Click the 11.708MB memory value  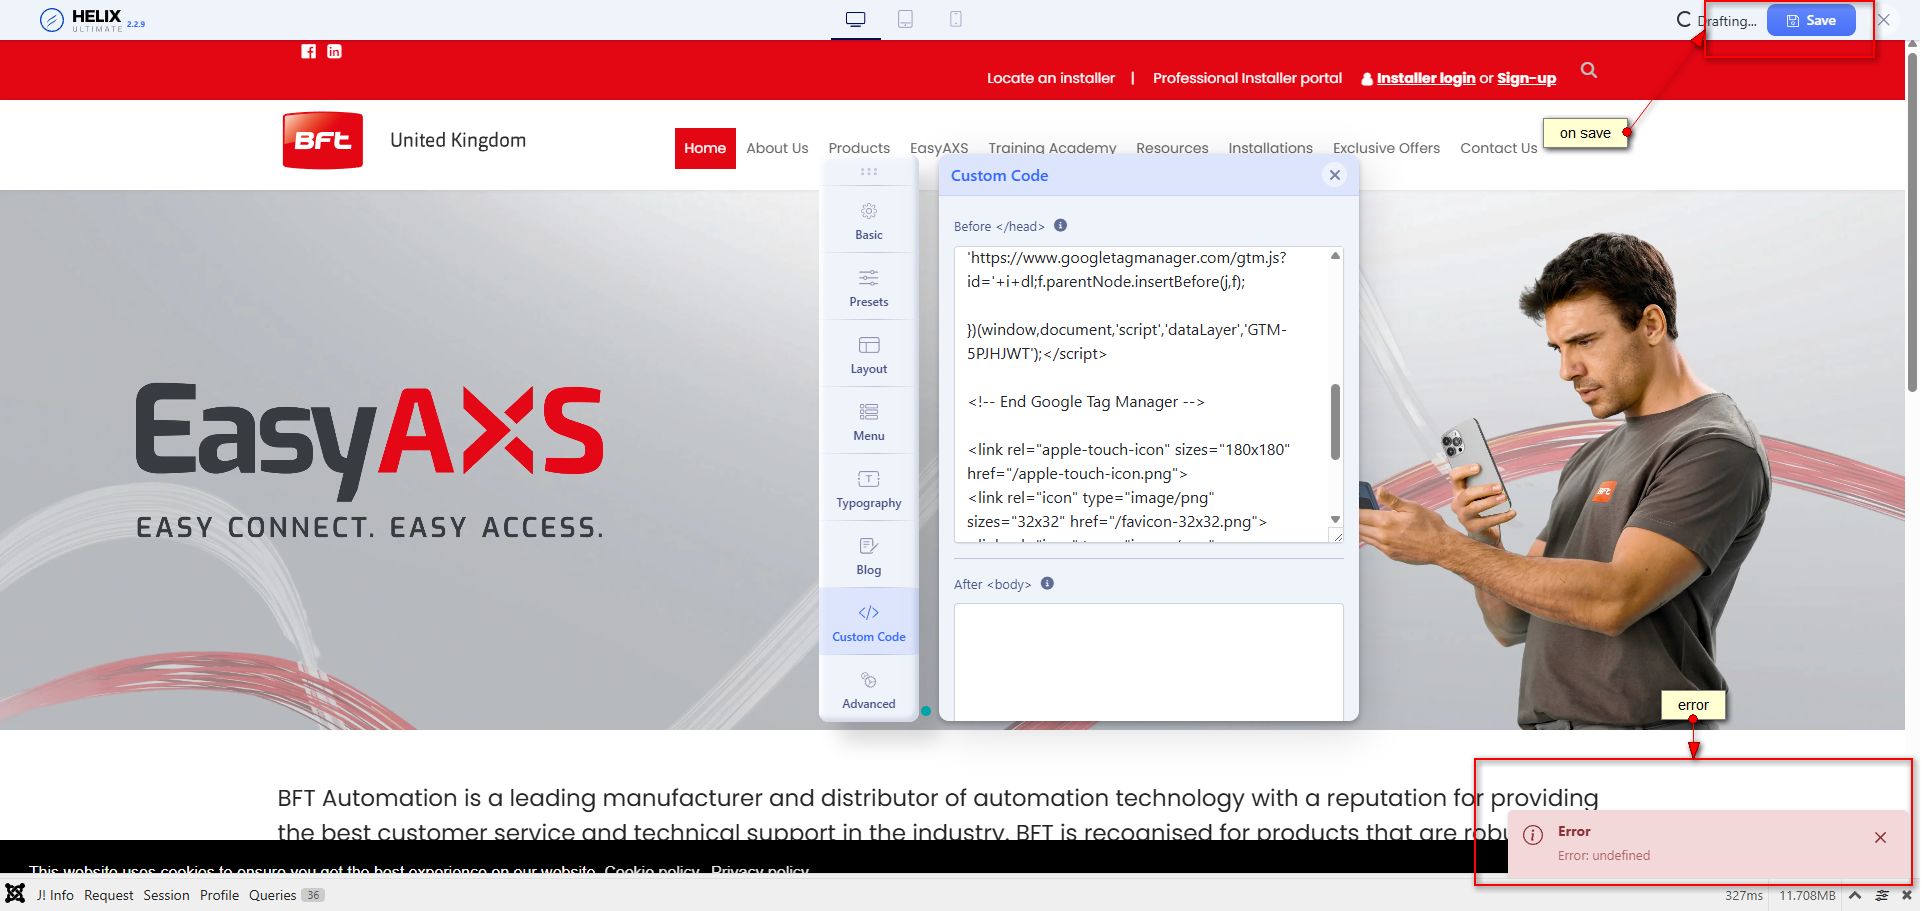pos(1807,895)
